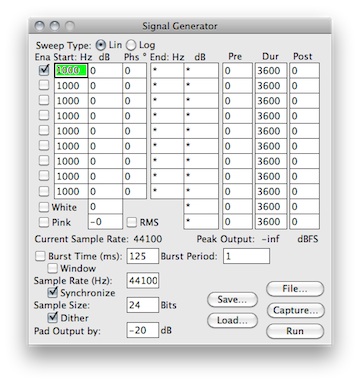This screenshot has width=360, height=384.
Task: Enable the second signal row checkbox
Action: tap(44, 85)
